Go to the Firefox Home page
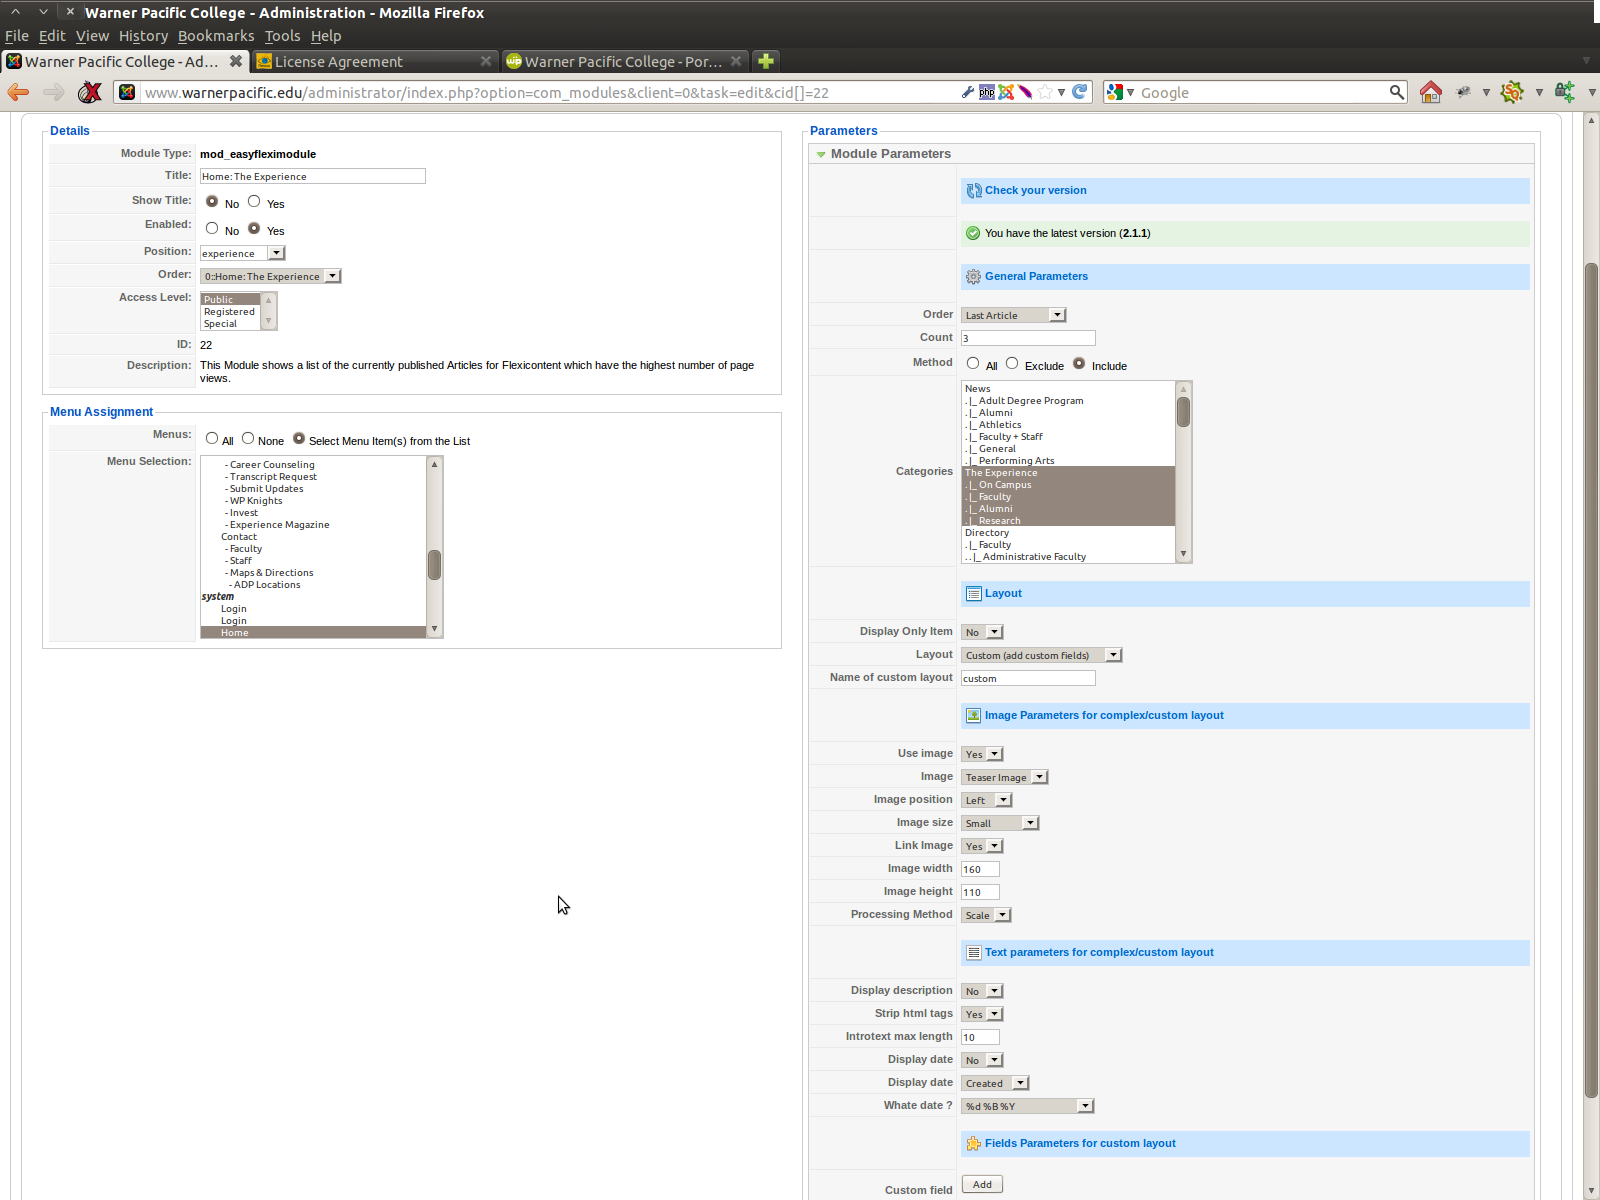 (1431, 92)
